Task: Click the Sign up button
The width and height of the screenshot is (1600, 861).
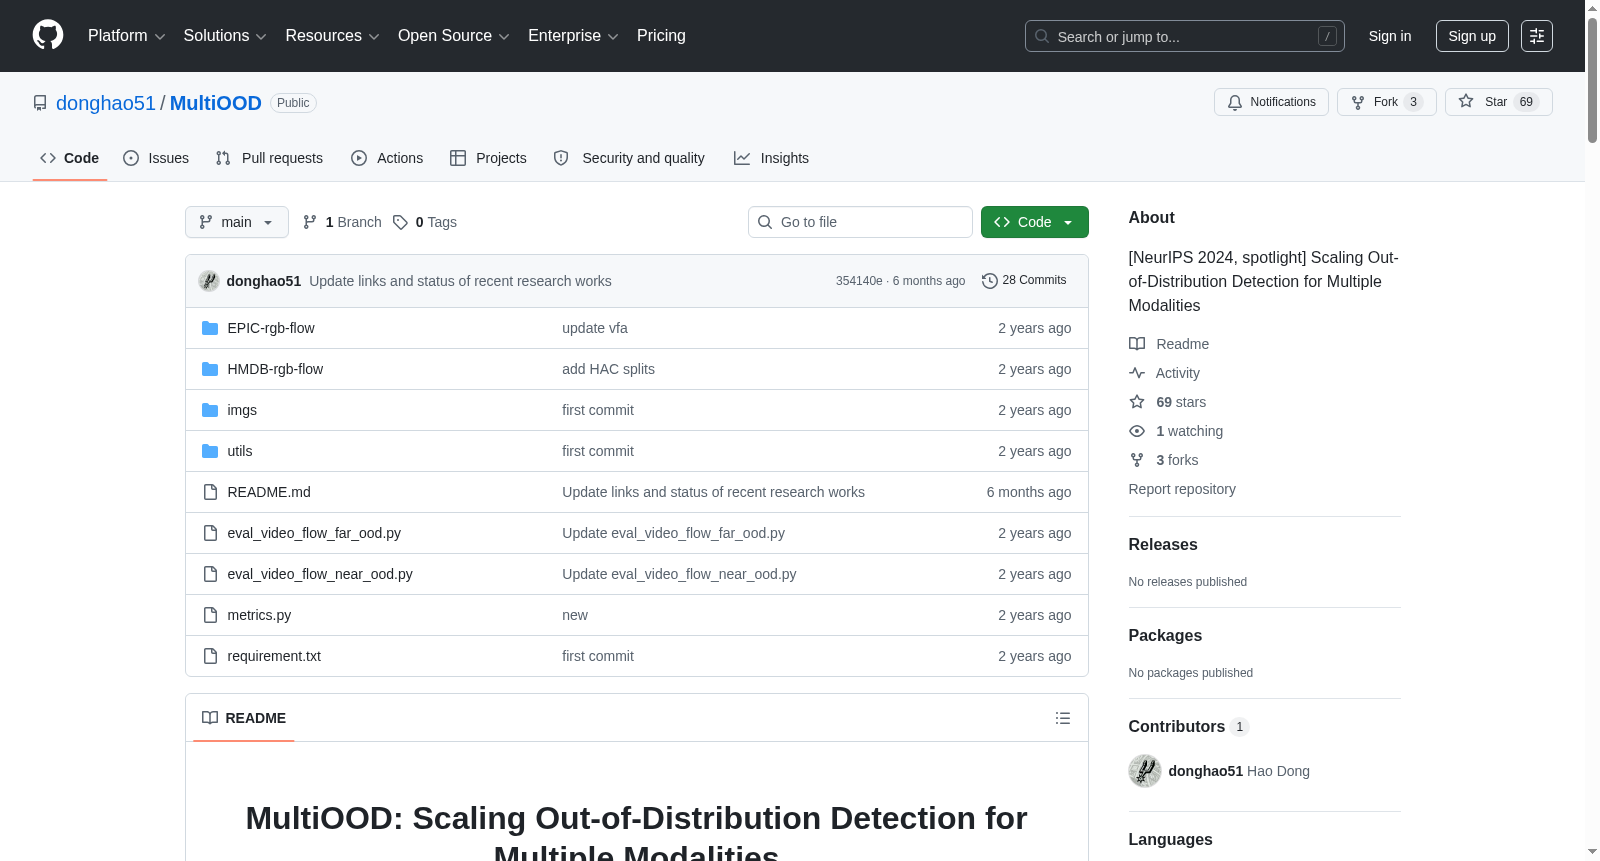Action: coord(1472,36)
